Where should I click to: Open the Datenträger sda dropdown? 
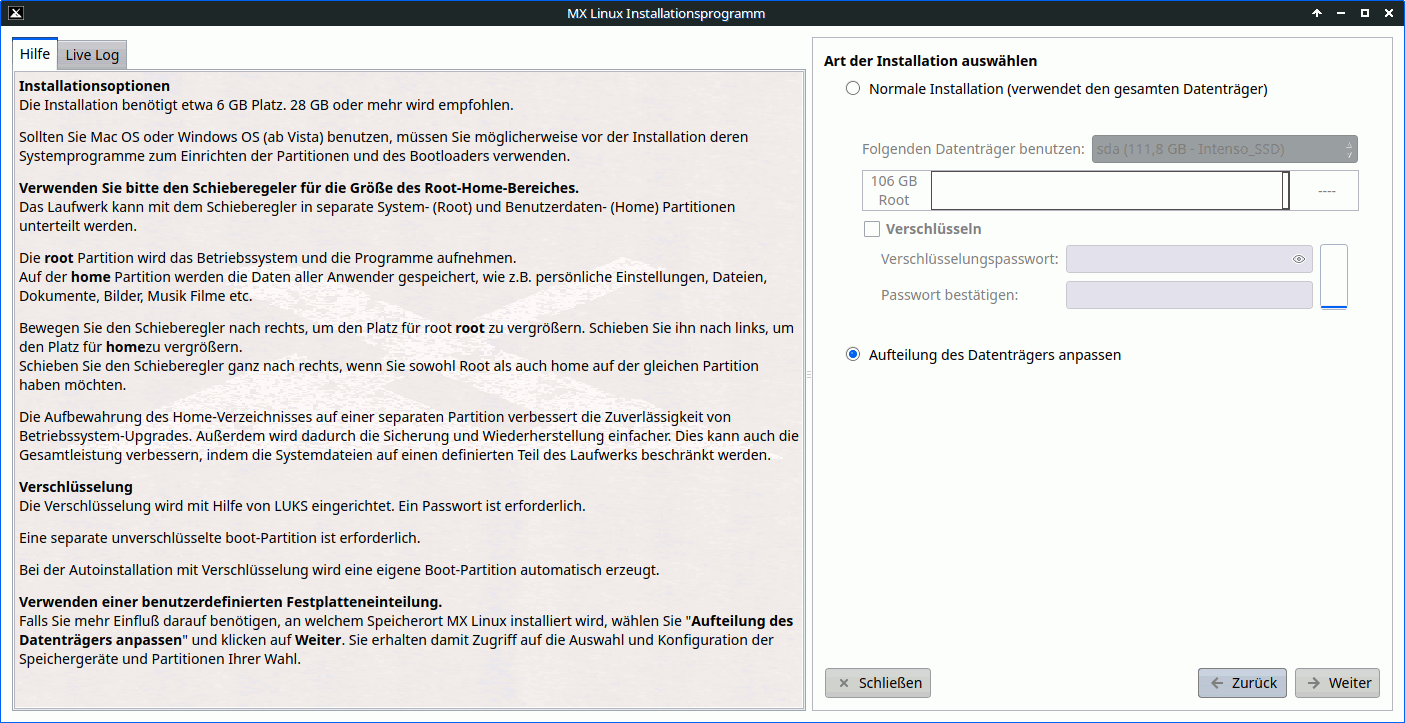point(1225,150)
